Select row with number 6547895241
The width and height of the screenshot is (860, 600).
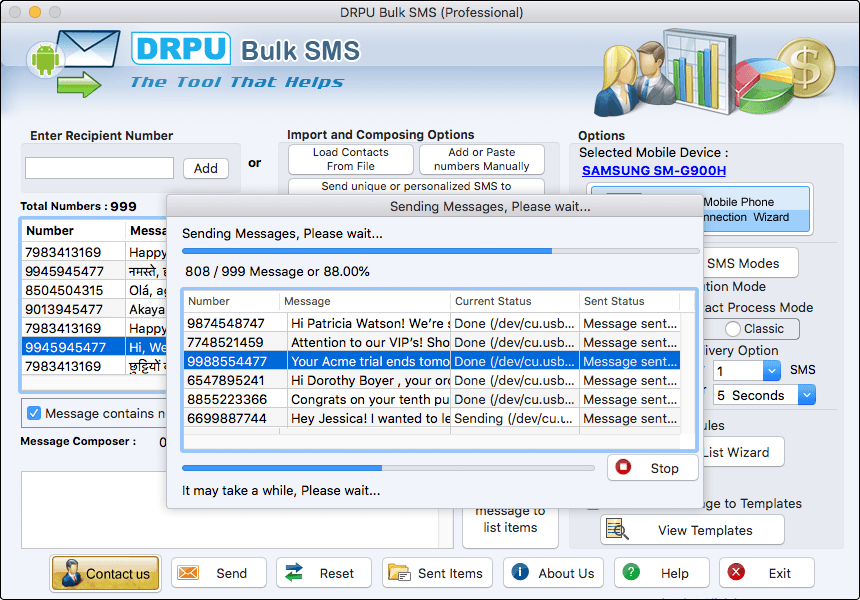coord(432,380)
